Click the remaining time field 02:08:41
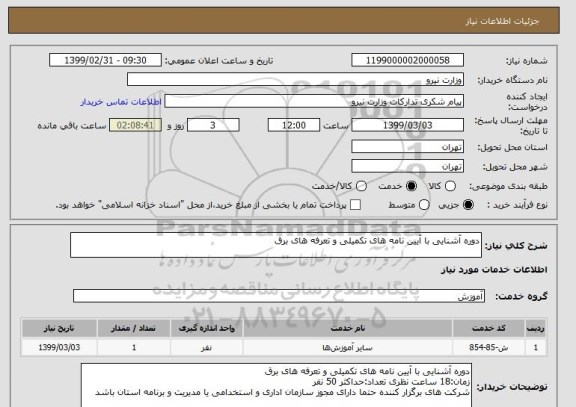Viewport: 576px width, 407px height. pyautogui.click(x=135, y=125)
